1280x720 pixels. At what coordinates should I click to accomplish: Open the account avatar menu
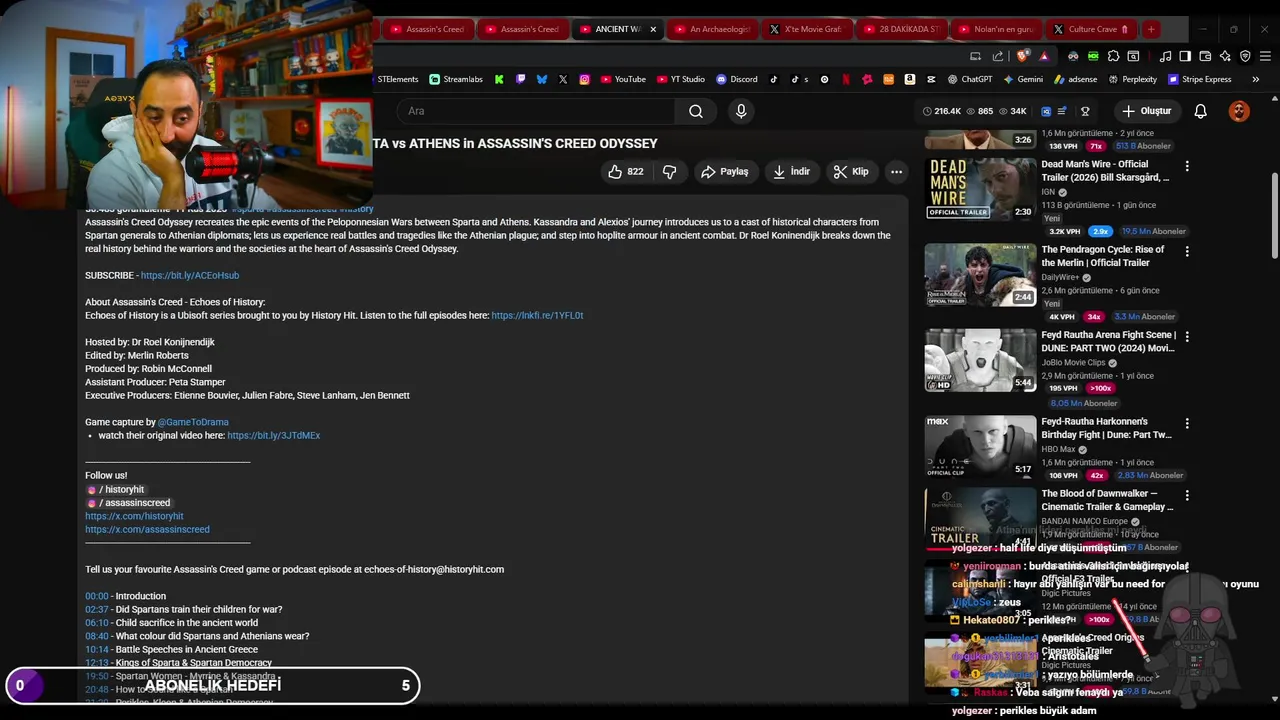pyautogui.click(x=1239, y=111)
